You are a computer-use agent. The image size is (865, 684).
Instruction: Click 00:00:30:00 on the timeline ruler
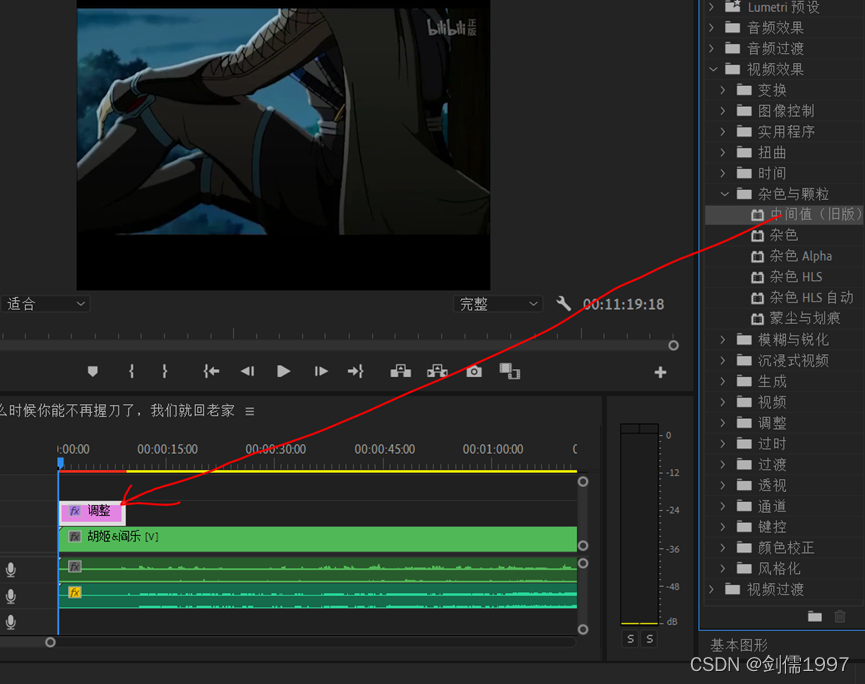tap(275, 450)
